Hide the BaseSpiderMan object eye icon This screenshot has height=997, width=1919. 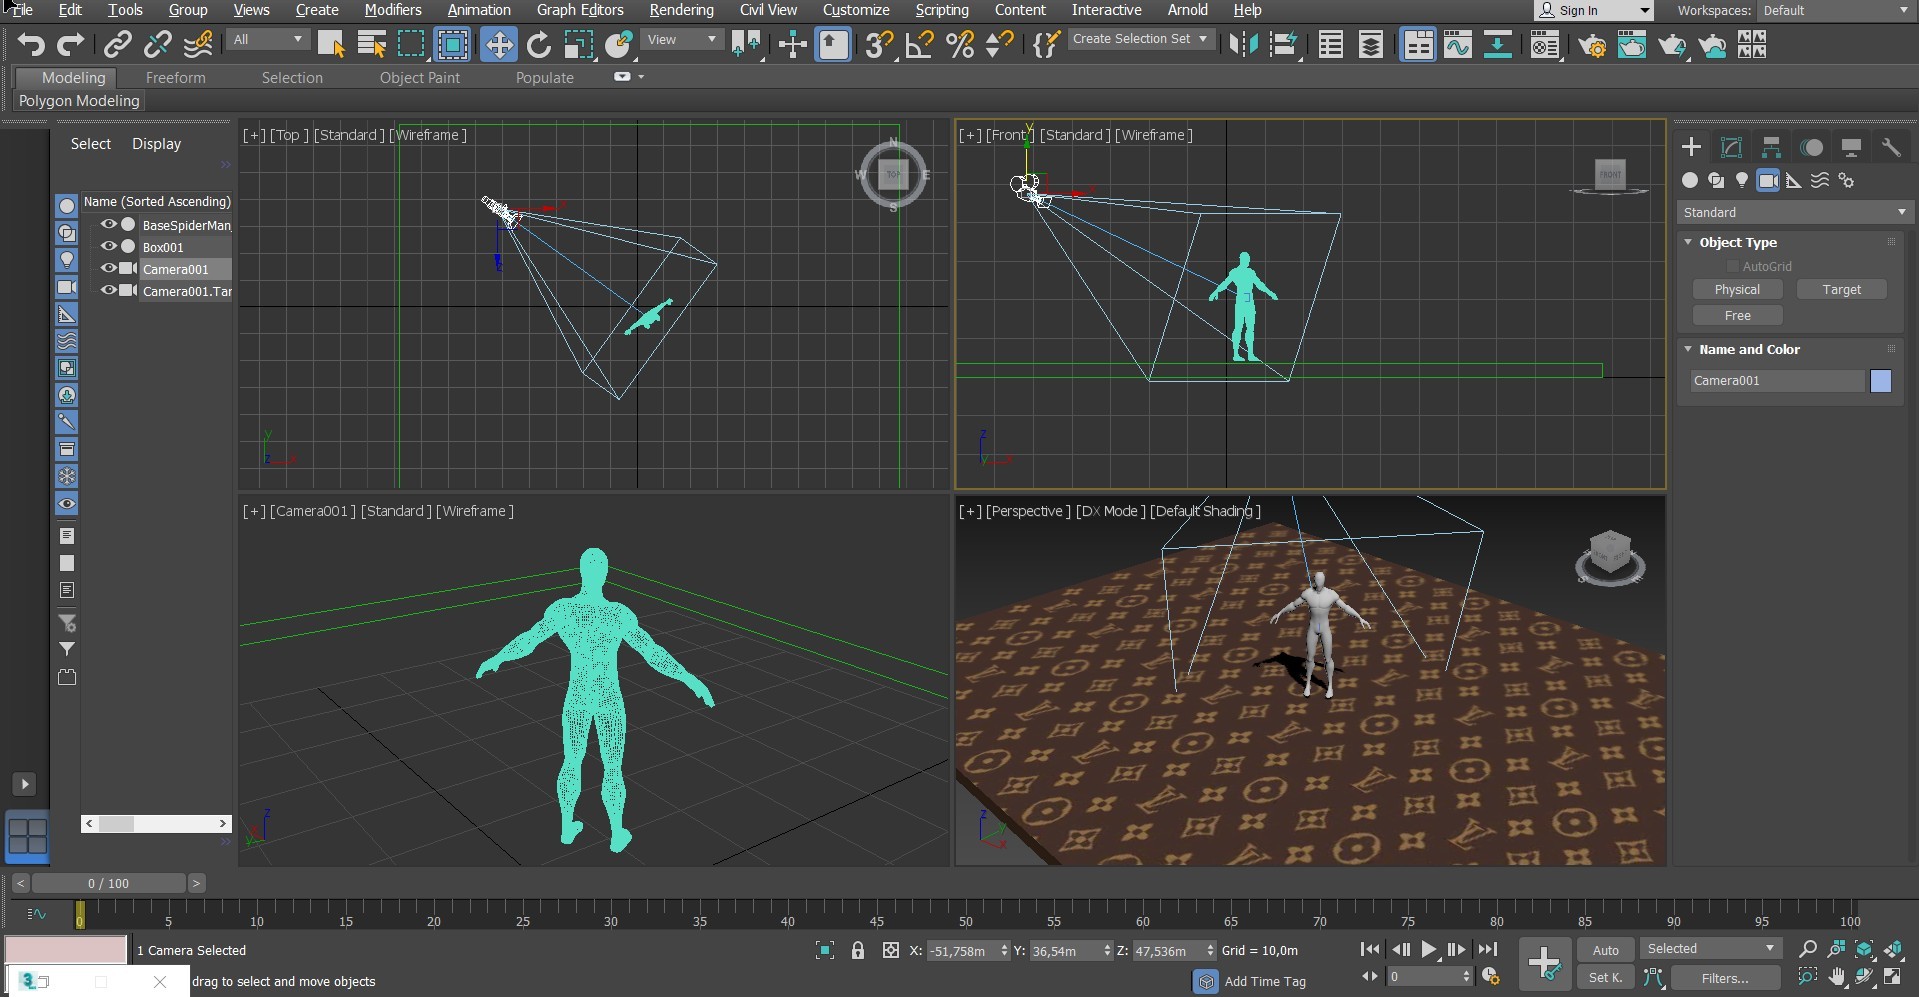click(108, 224)
